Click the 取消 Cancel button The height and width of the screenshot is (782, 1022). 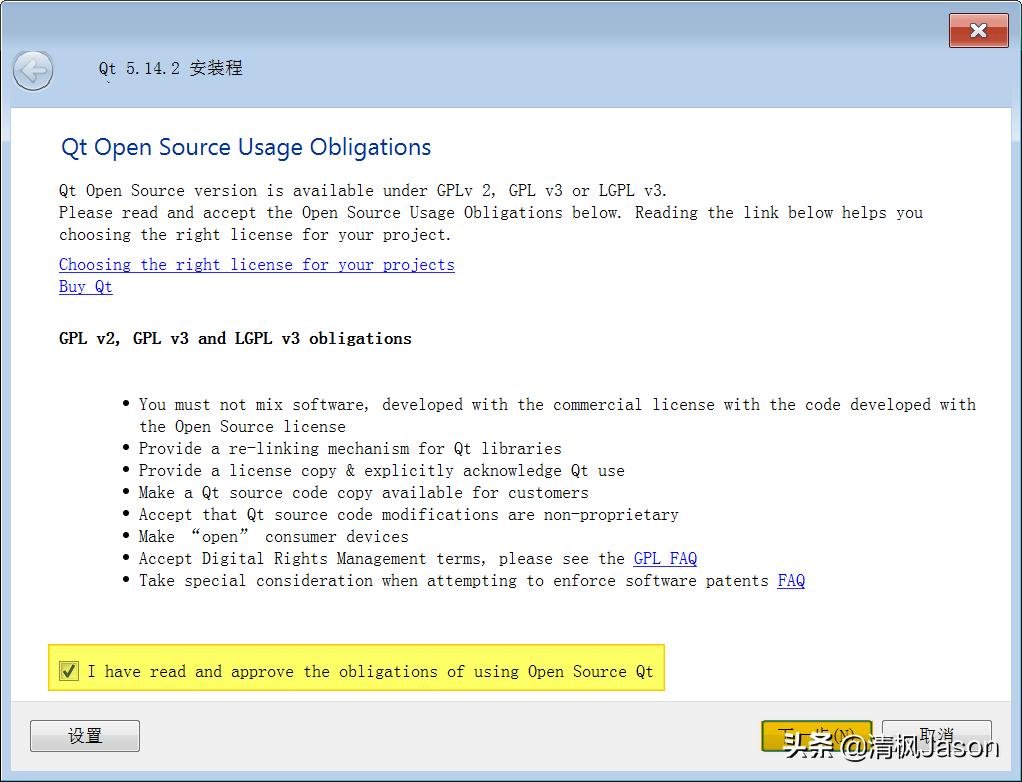click(936, 735)
